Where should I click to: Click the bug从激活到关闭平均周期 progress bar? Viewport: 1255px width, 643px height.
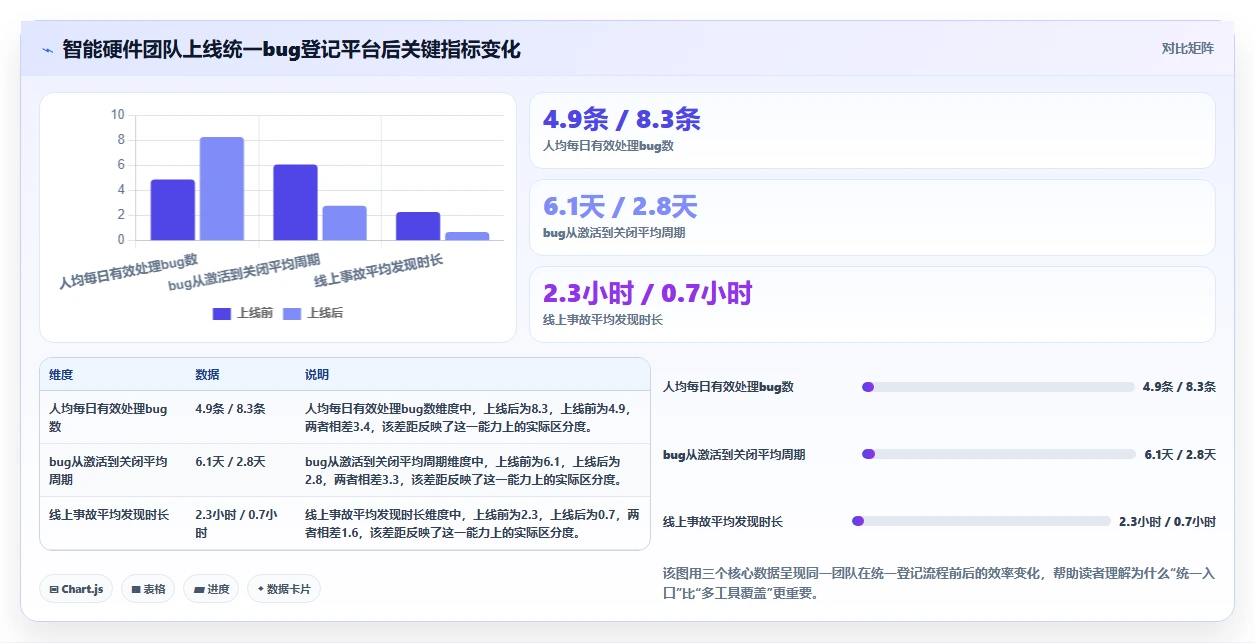(x=999, y=454)
